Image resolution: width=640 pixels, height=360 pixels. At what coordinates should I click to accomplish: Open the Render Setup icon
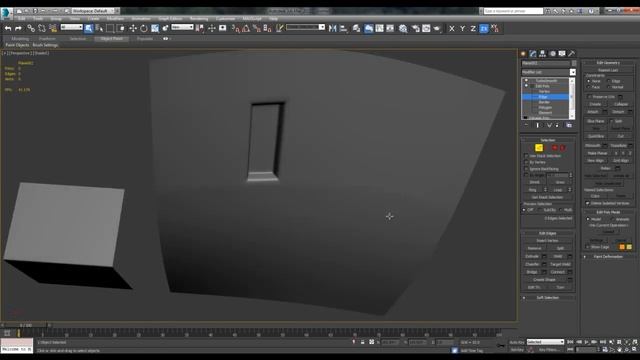click(x=416, y=28)
